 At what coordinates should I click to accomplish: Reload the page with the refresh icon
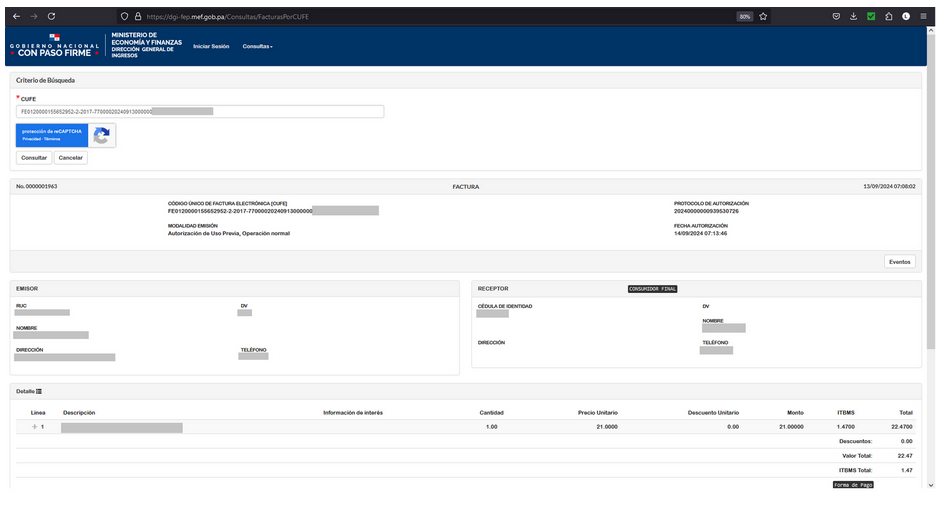tap(51, 16)
